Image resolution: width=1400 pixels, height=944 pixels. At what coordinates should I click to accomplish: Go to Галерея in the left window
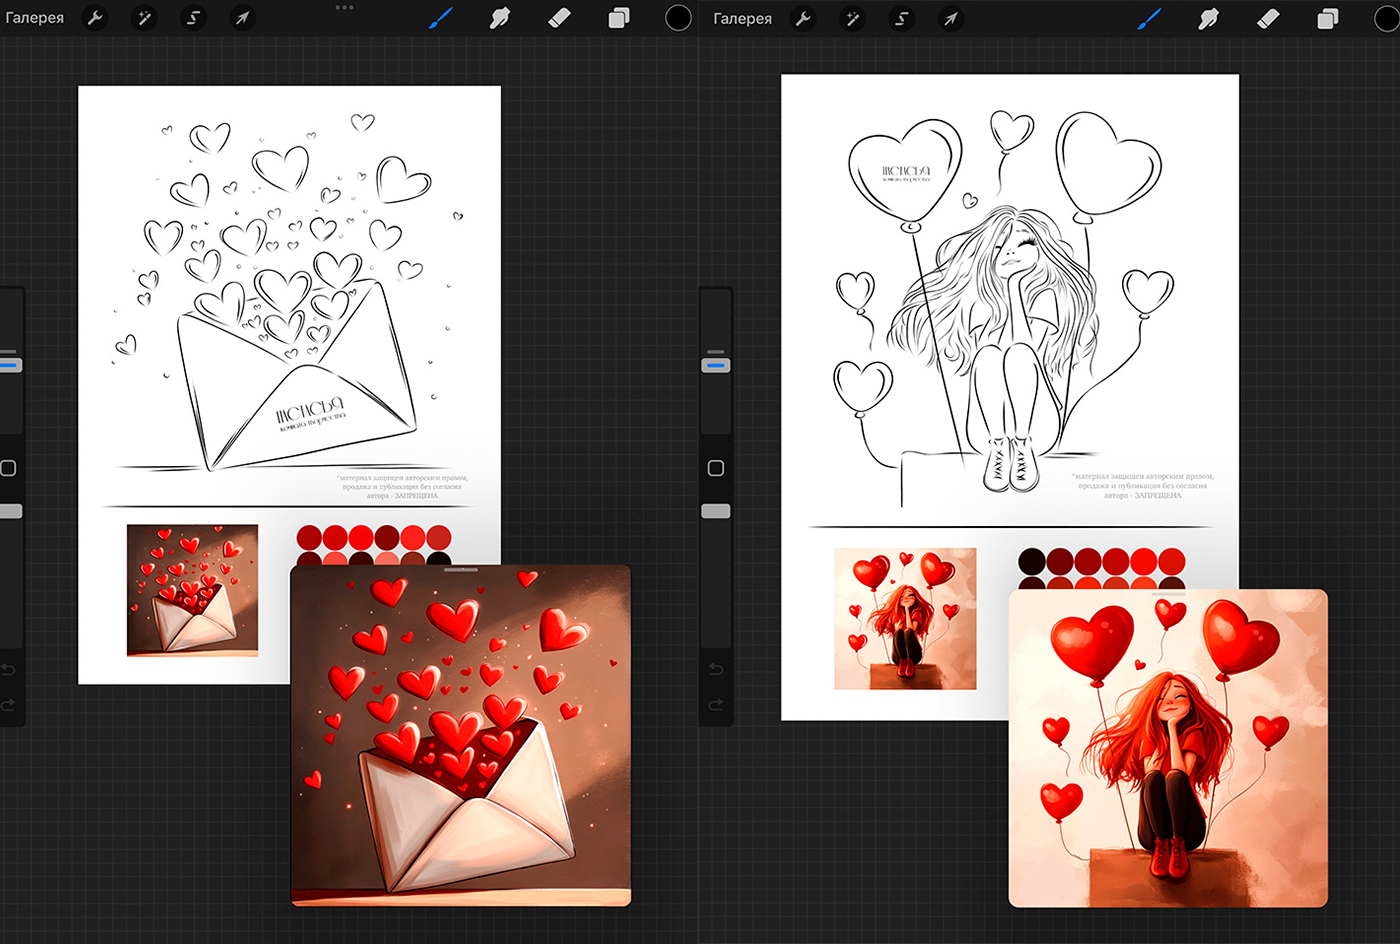35,18
